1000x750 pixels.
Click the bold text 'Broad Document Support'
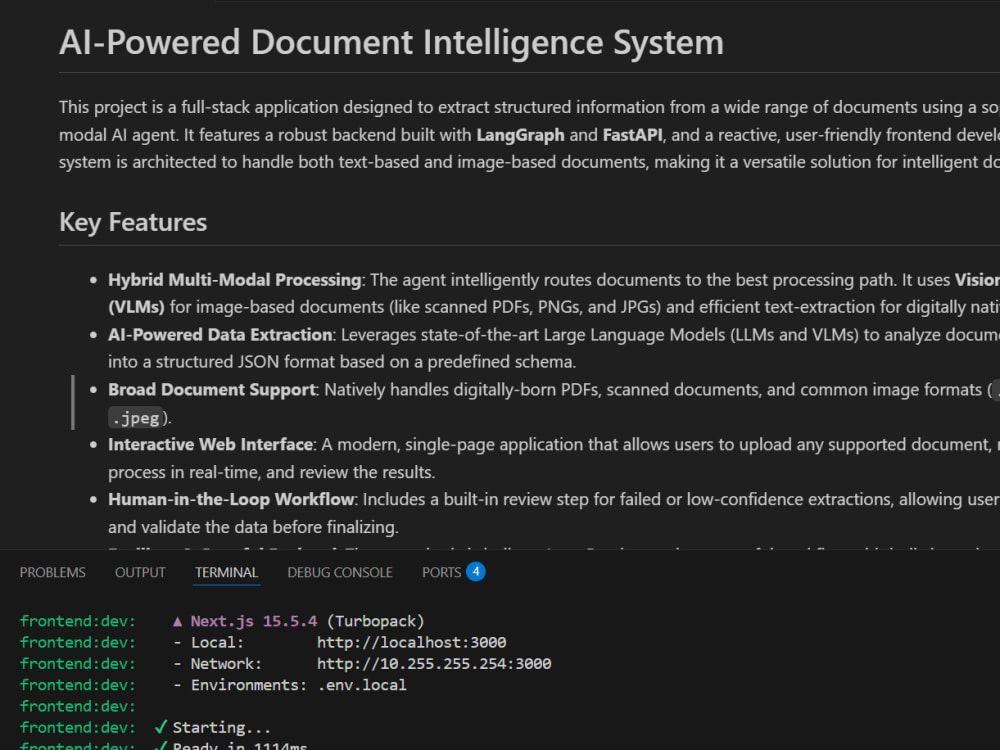coord(212,390)
